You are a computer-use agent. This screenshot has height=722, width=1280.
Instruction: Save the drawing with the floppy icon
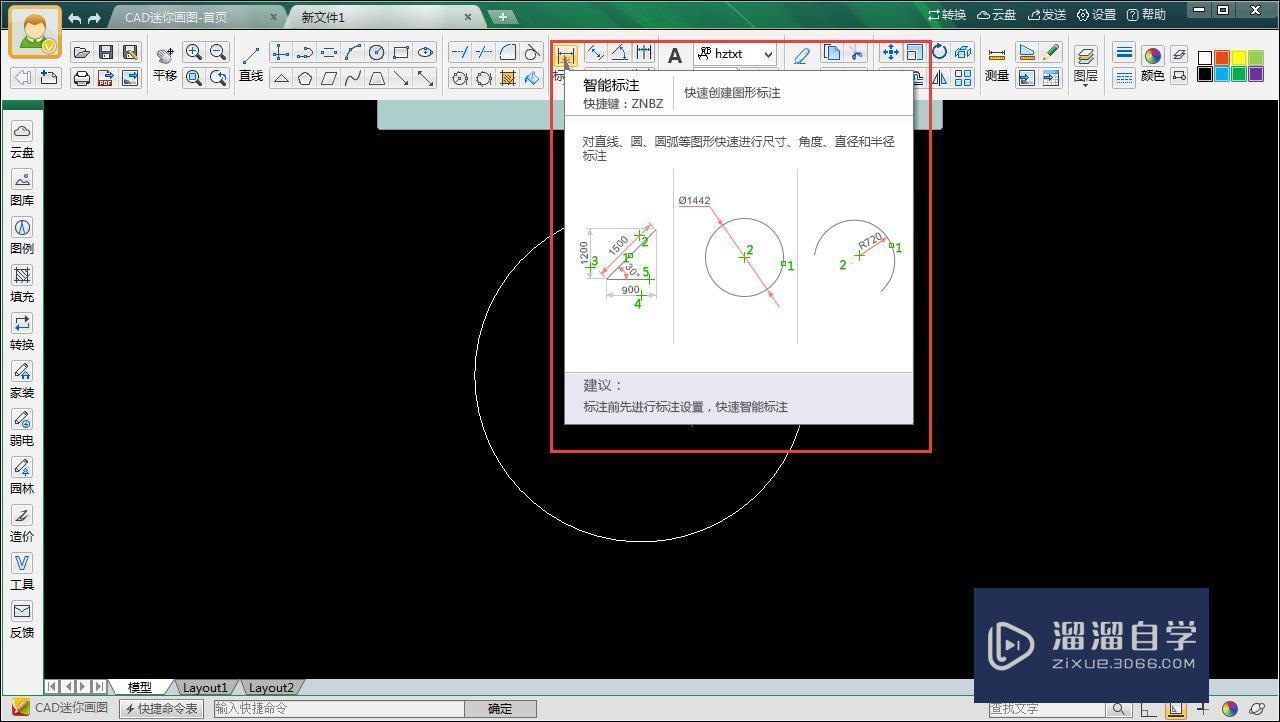[106, 53]
